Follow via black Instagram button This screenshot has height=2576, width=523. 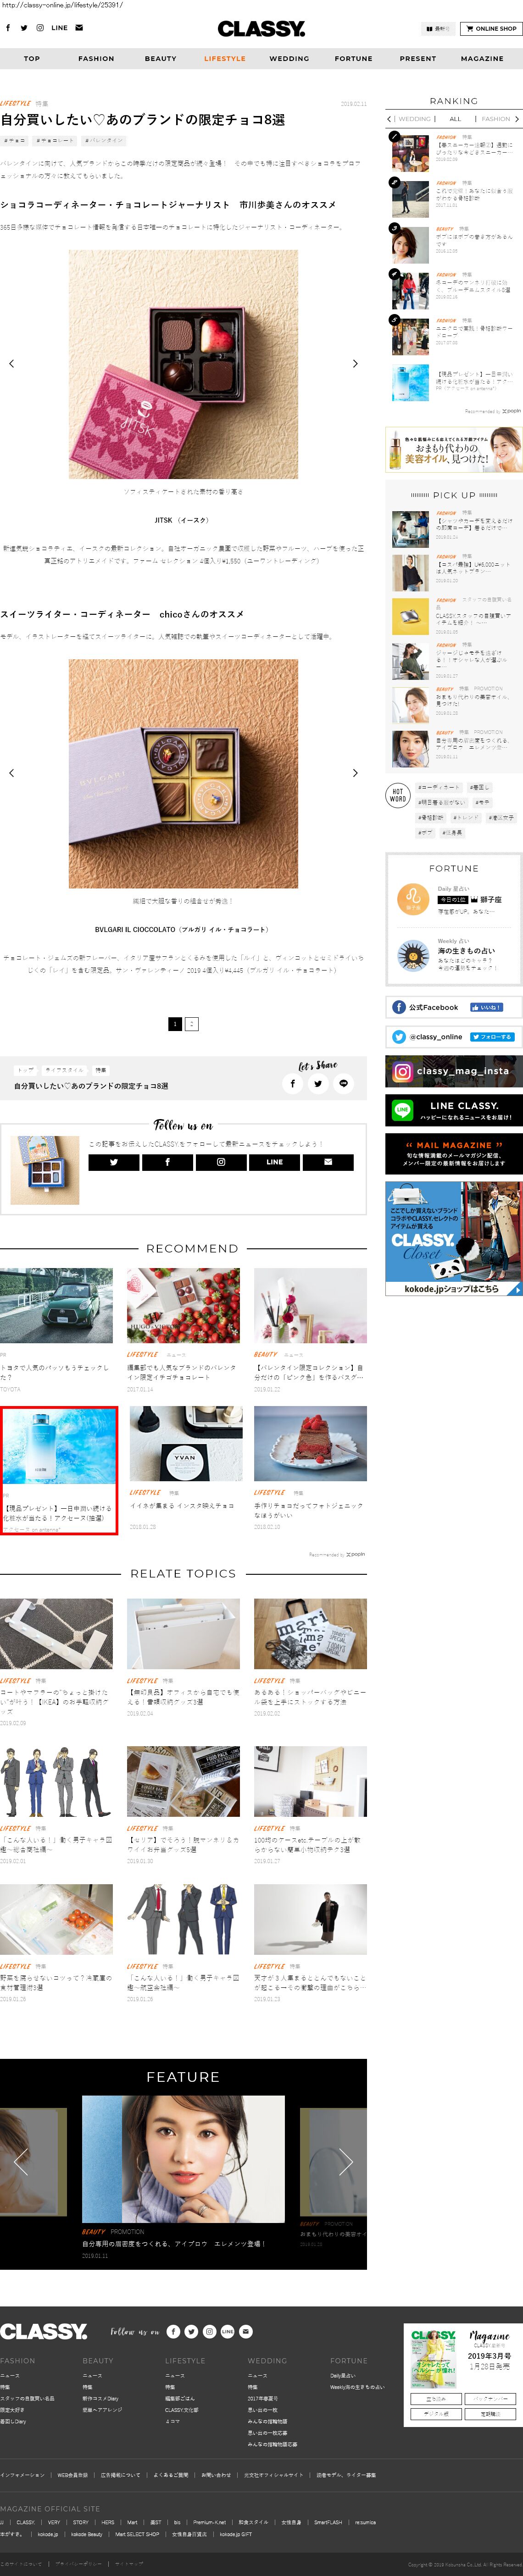(221, 1162)
